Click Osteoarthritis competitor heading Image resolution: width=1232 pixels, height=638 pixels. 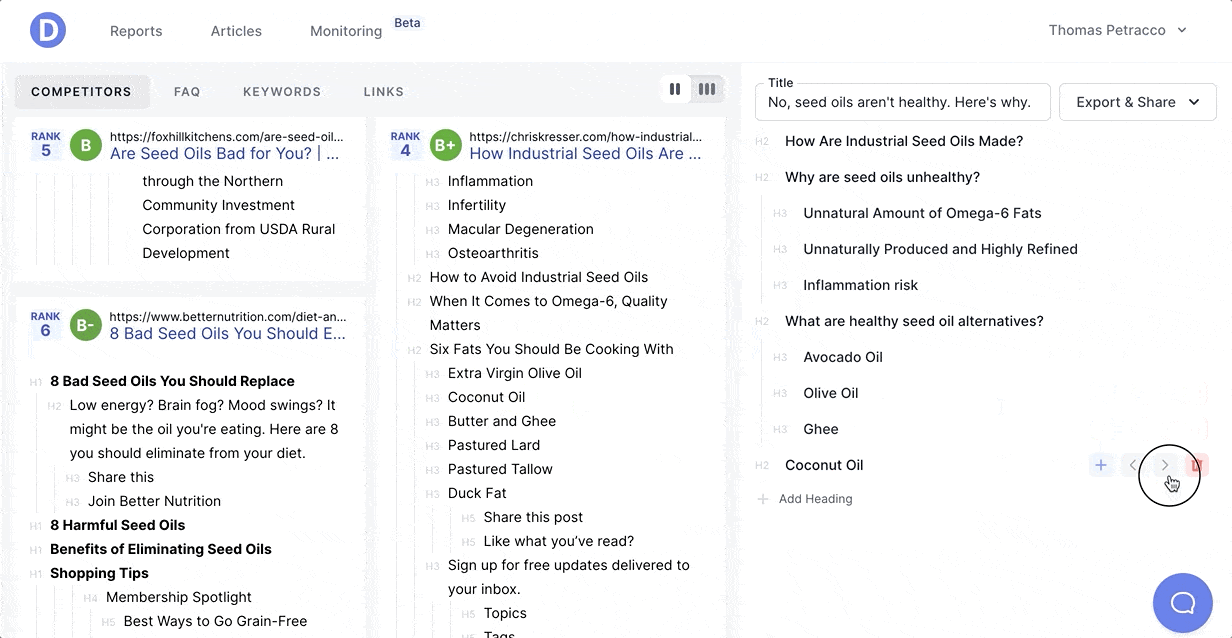click(493, 253)
